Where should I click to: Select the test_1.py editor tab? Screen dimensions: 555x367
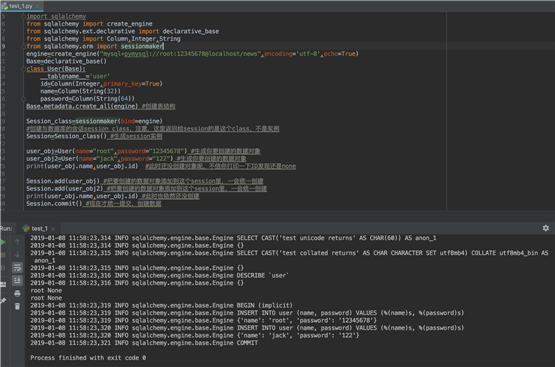(21, 6)
